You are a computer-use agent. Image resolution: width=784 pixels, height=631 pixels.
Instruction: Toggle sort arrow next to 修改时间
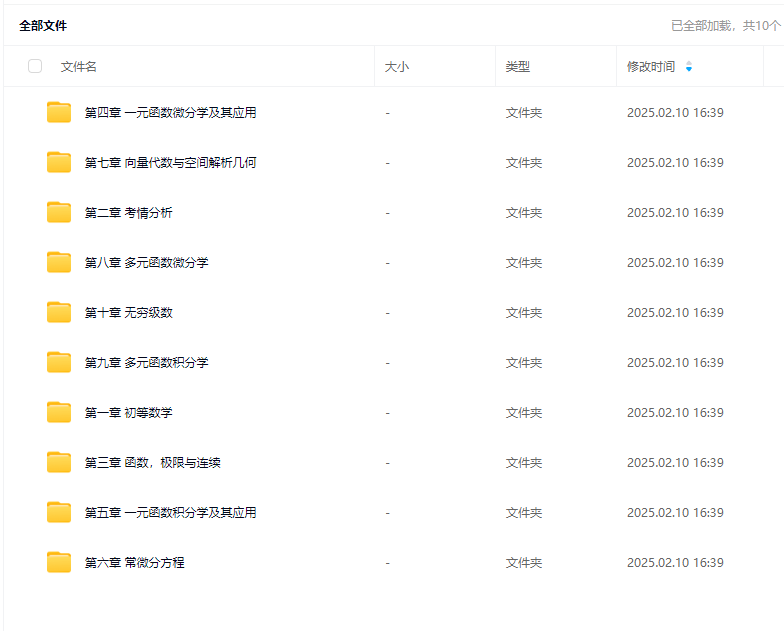click(x=688, y=67)
